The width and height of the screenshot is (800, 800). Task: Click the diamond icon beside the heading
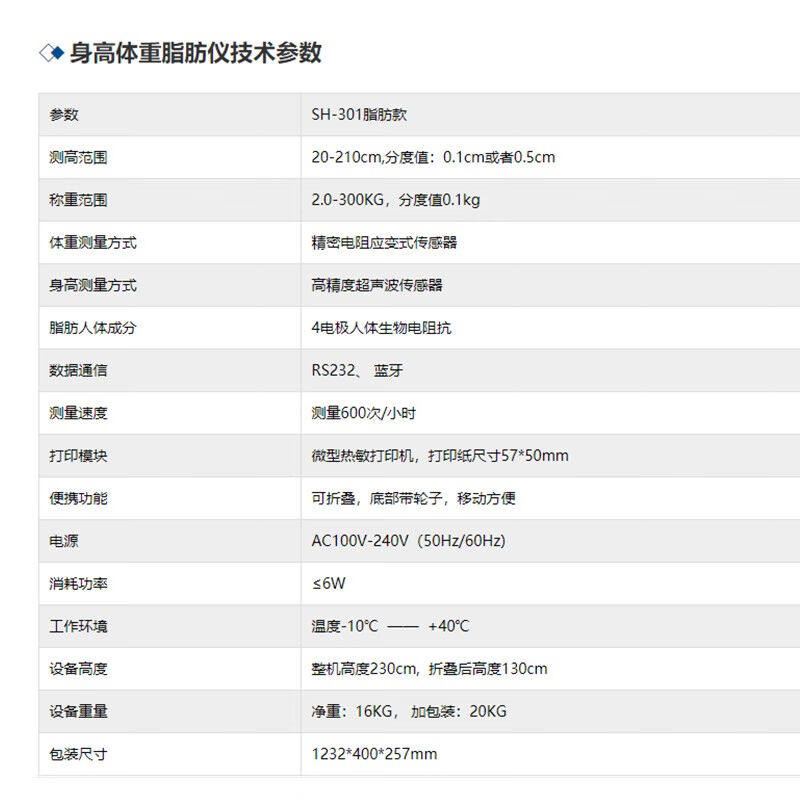pos(52,53)
